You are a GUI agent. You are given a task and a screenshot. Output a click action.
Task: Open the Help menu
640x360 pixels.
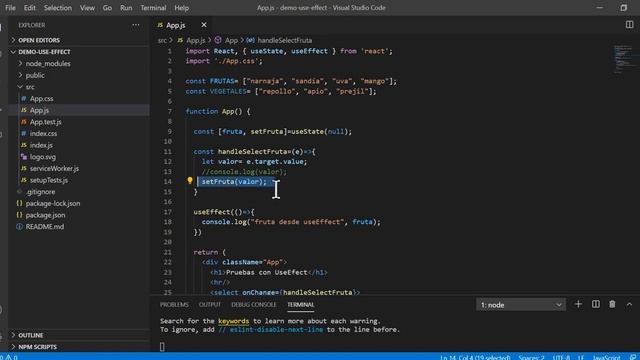[182, 8]
